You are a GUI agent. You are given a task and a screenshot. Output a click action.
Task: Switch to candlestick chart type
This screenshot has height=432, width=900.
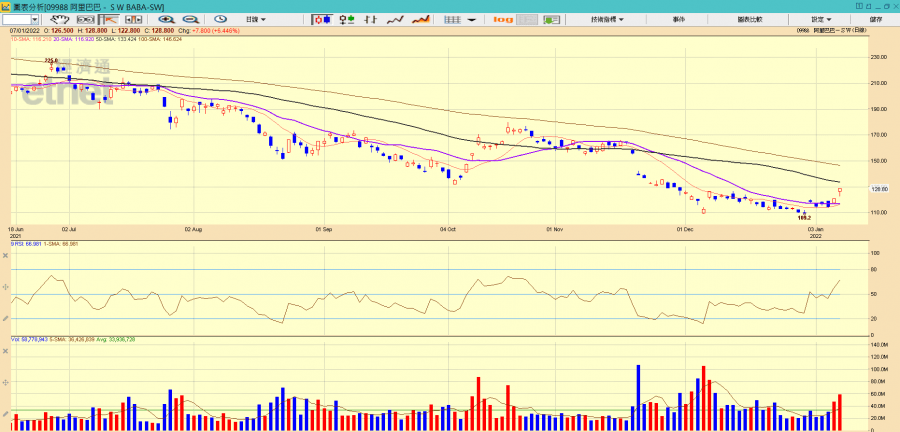pyautogui.click(x=323, y=19)
